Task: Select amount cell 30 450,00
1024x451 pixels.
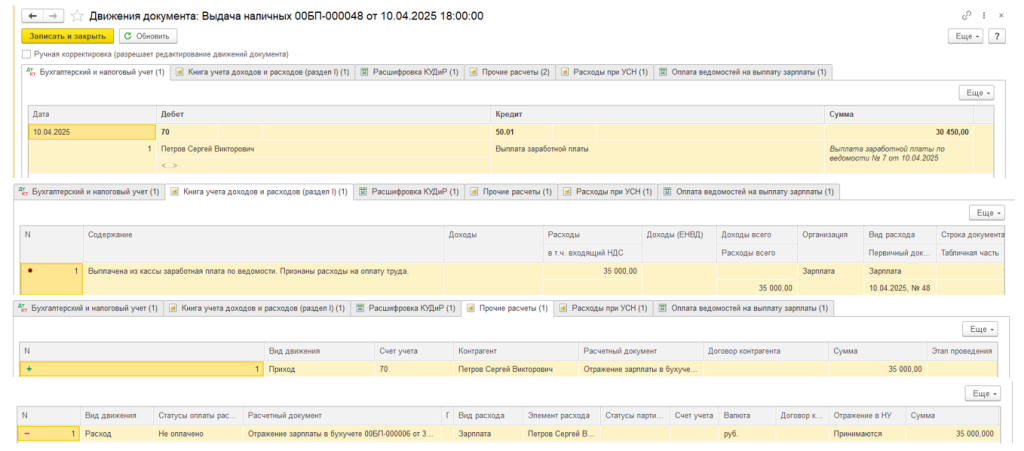Action: 899,132
